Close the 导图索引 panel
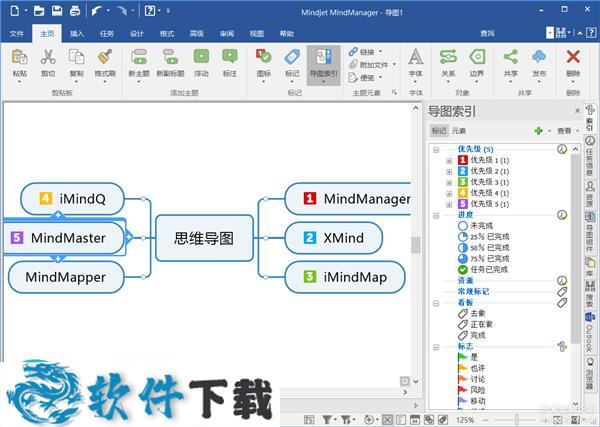Viewport: 600px width, 427px height. pos(577,111)
